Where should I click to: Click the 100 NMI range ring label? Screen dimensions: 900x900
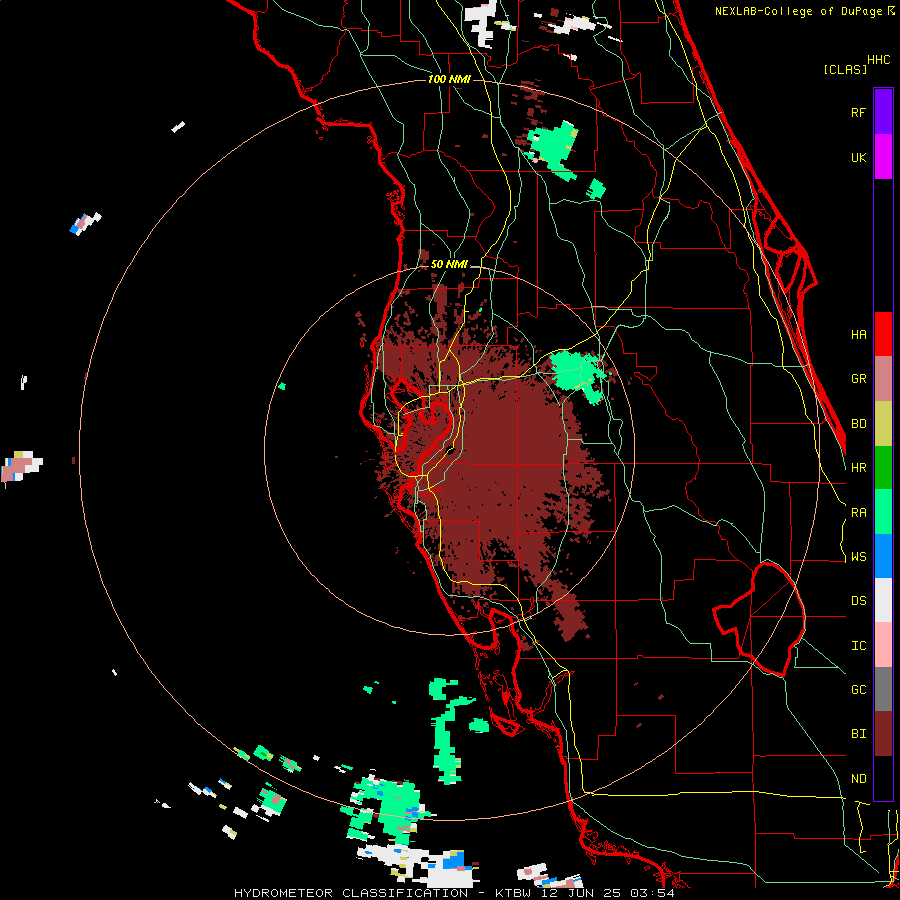coord(449,79)
